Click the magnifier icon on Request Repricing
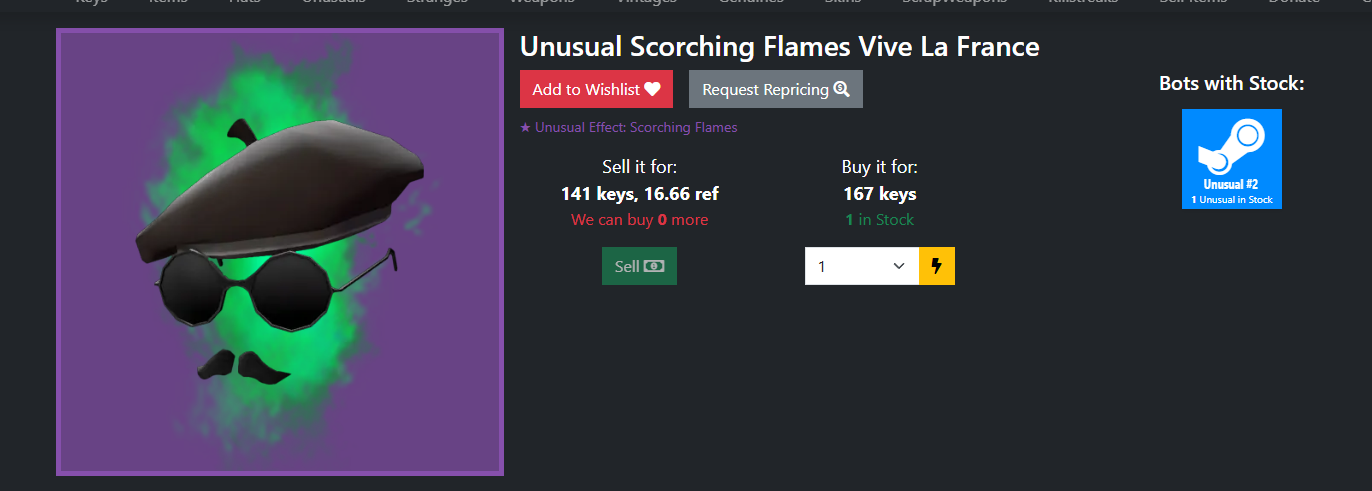 (x=841, y=89)
